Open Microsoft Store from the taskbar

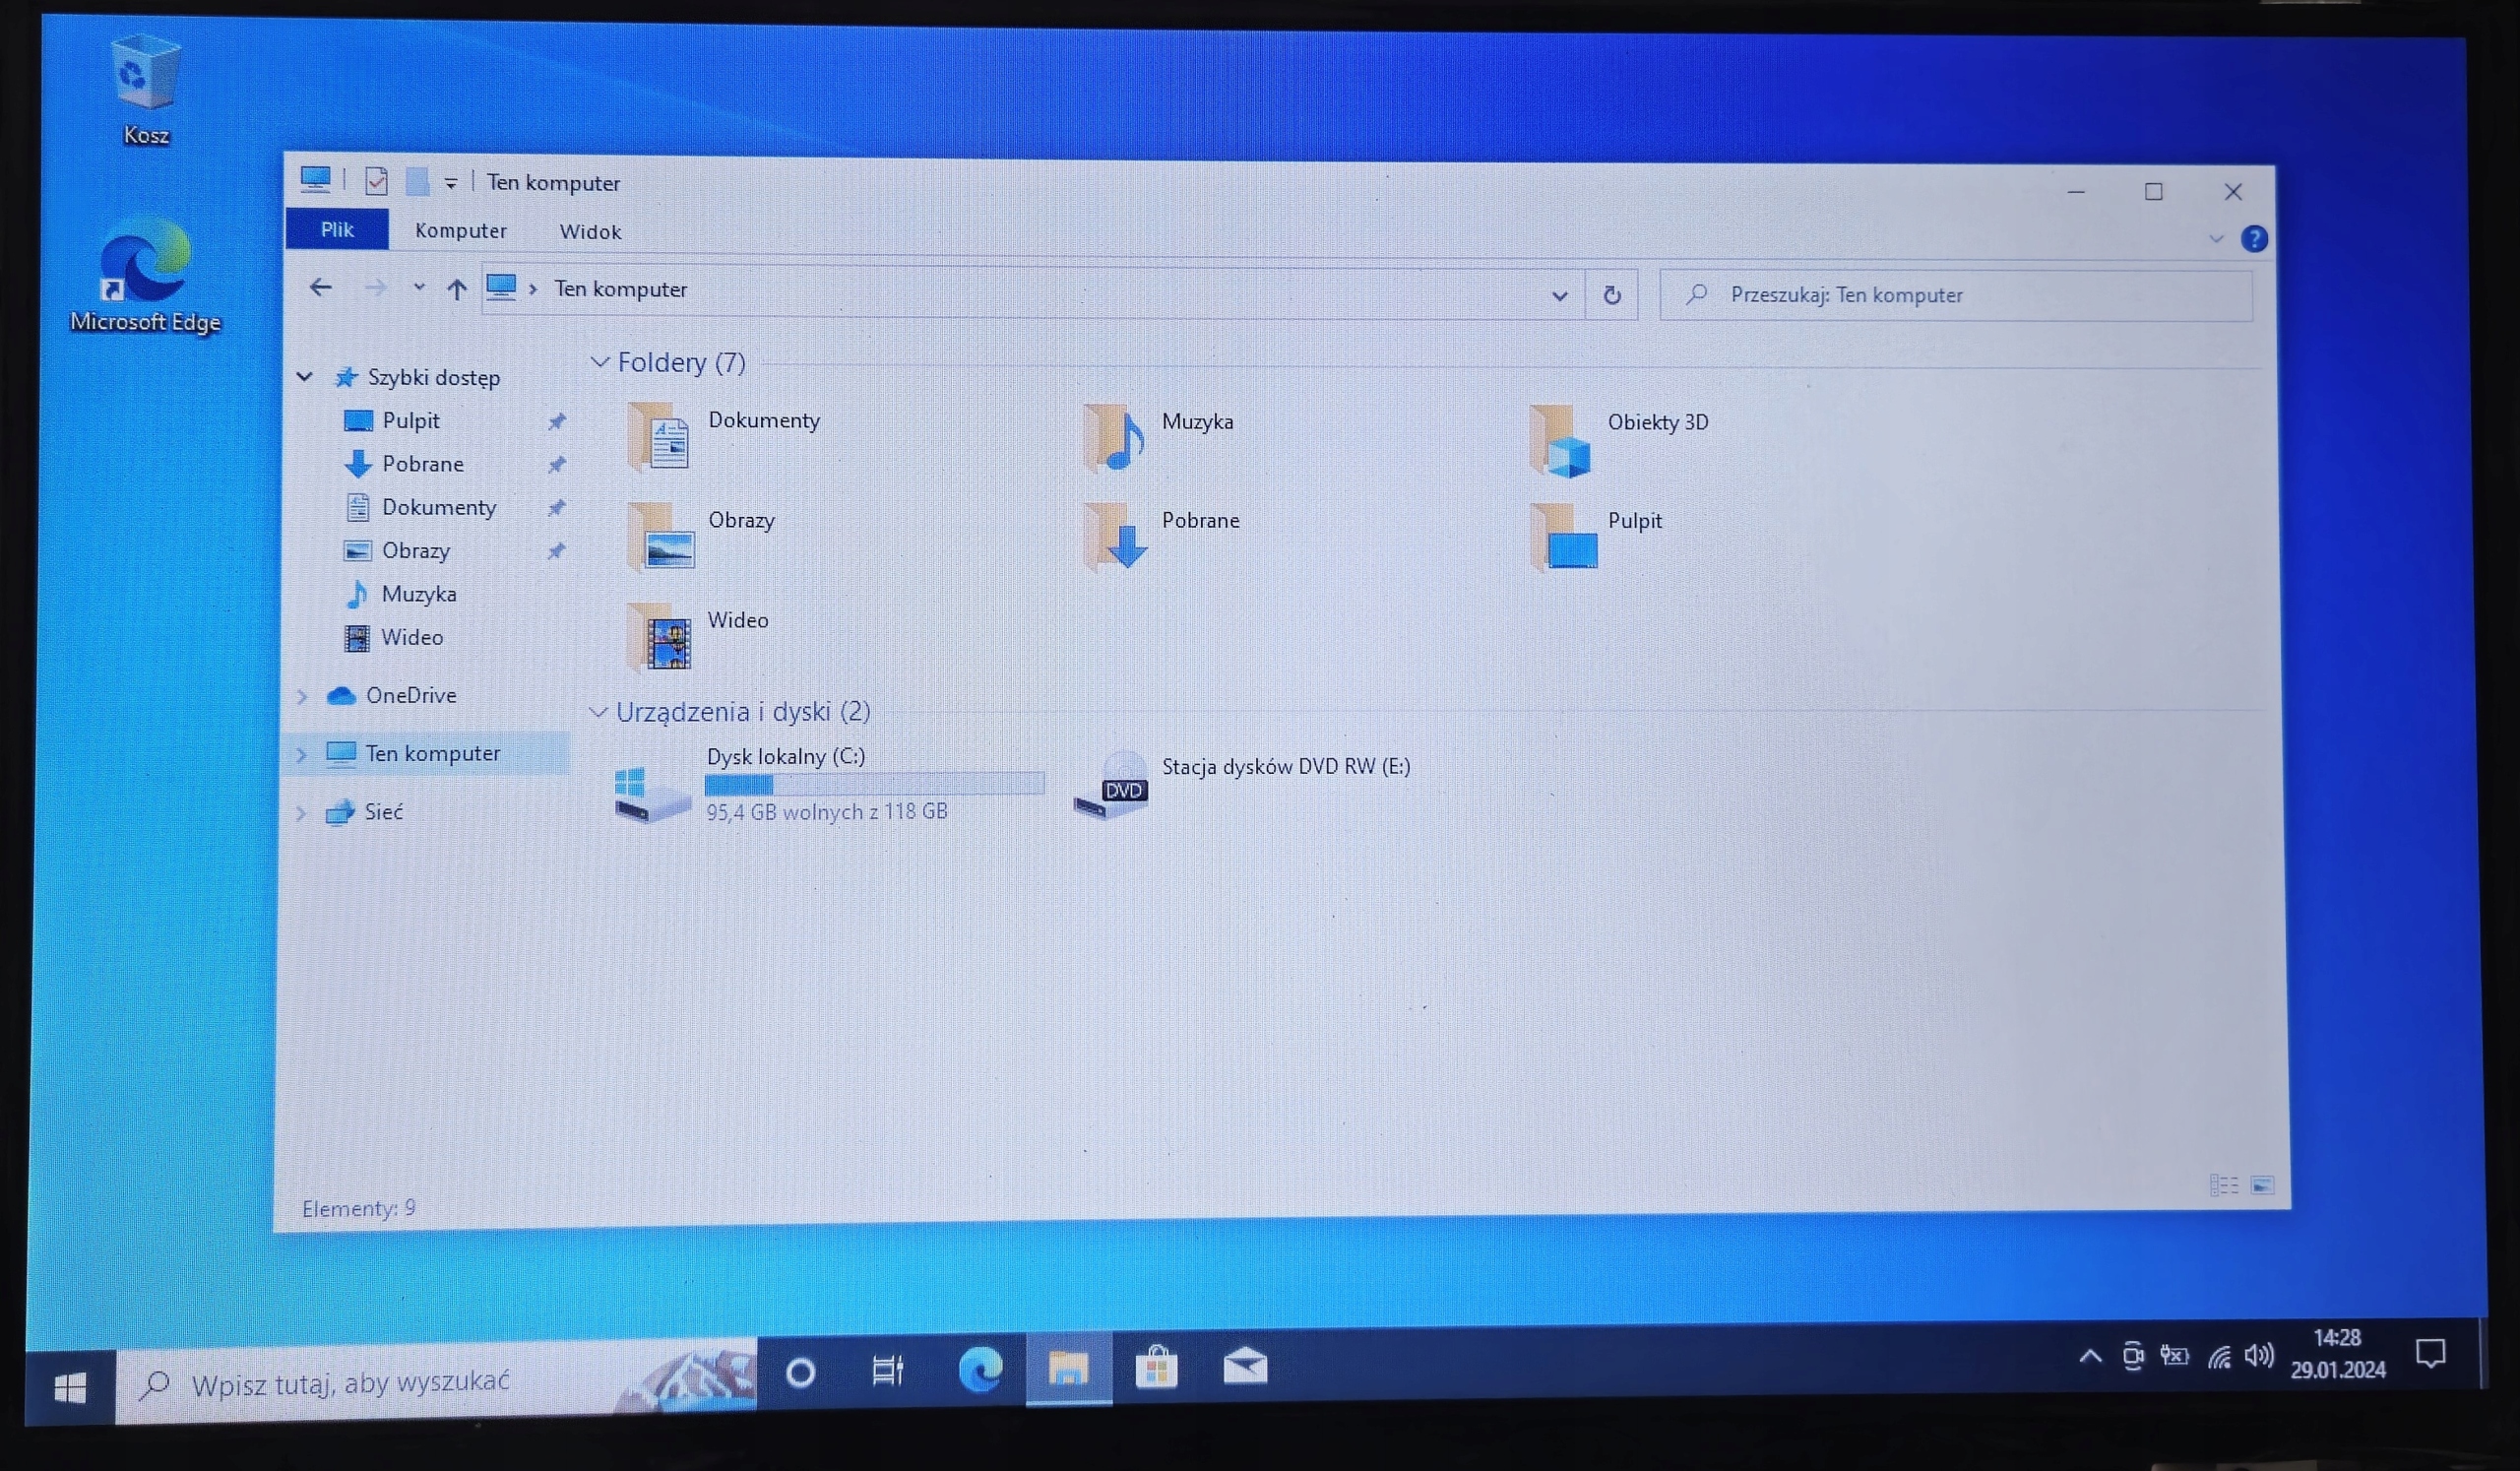pos(1156,1367)
